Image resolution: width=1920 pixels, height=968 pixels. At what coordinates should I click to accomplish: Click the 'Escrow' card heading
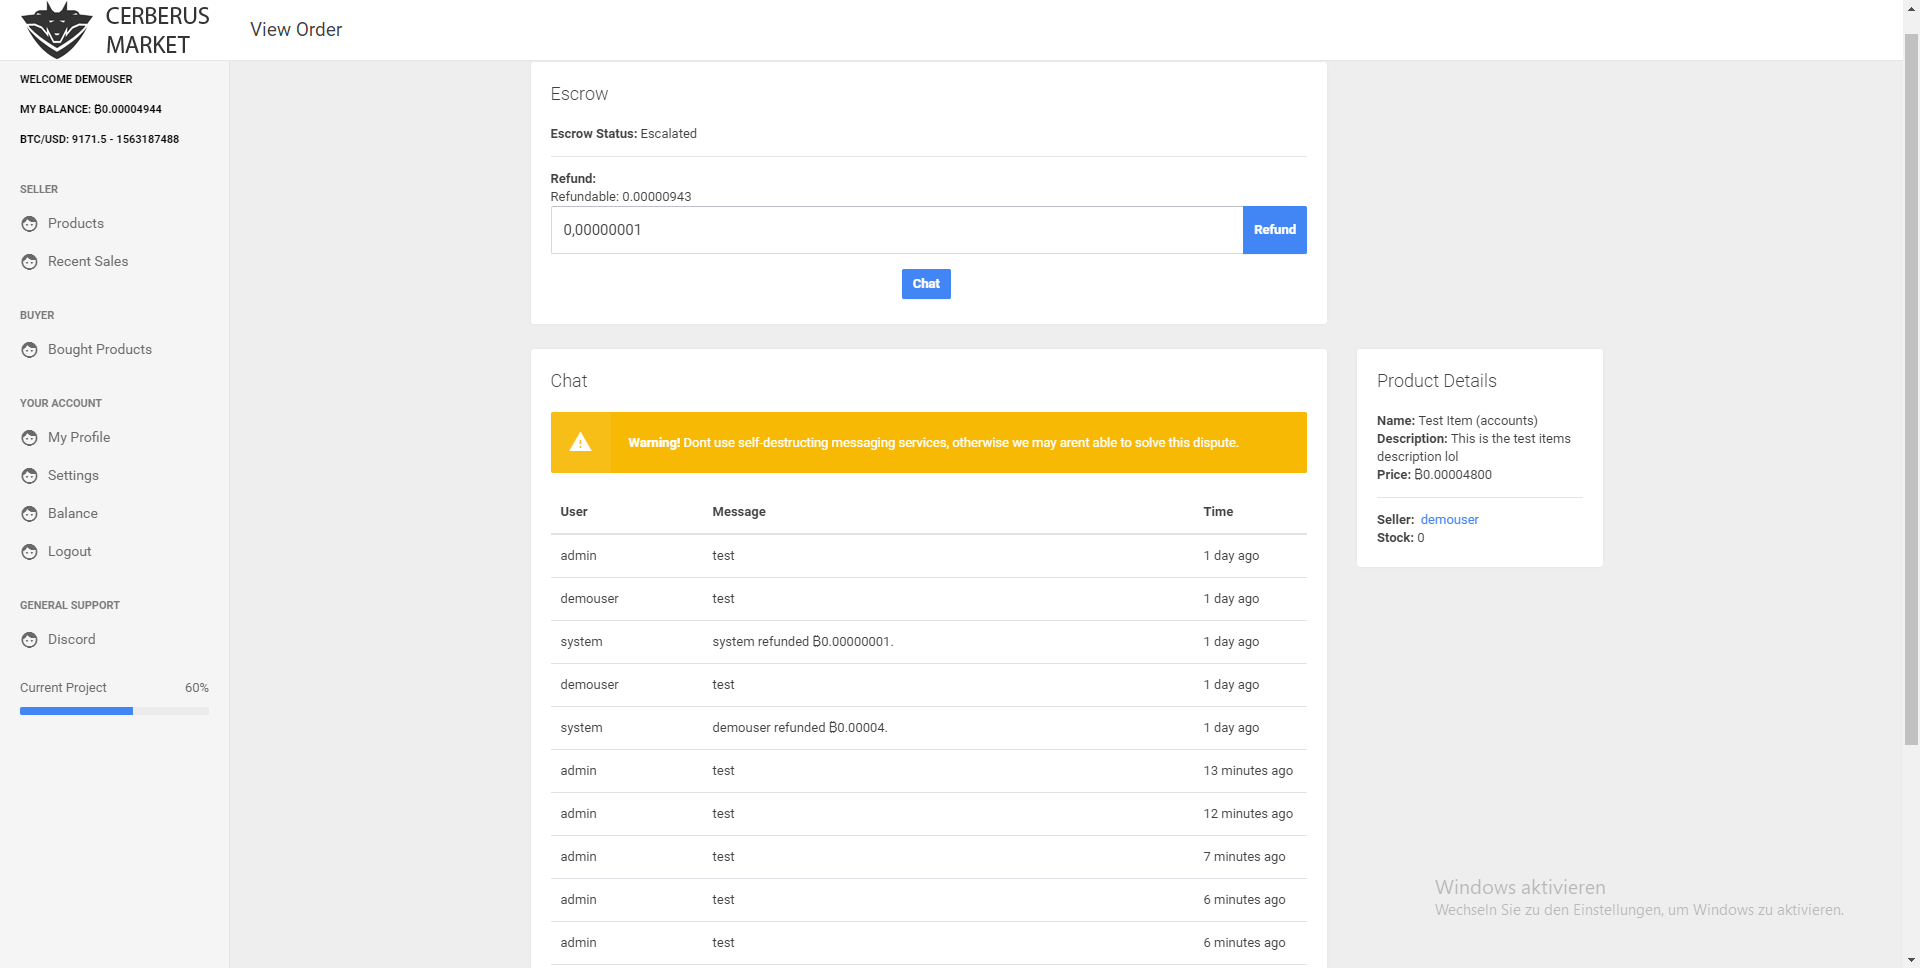(x=579, y=94)
